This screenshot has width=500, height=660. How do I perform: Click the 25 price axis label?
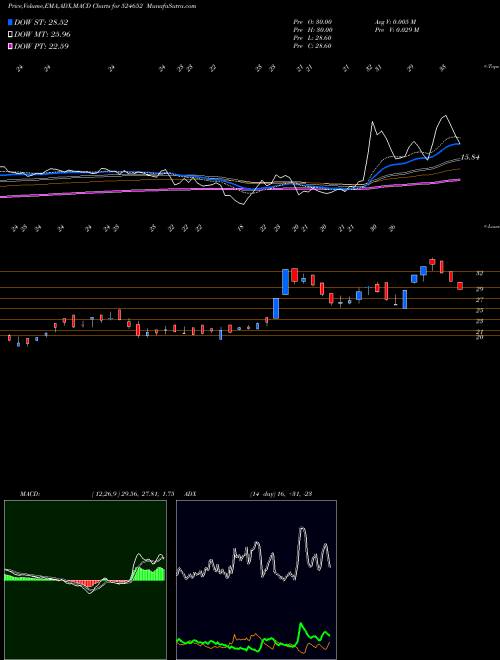point(479,311)
